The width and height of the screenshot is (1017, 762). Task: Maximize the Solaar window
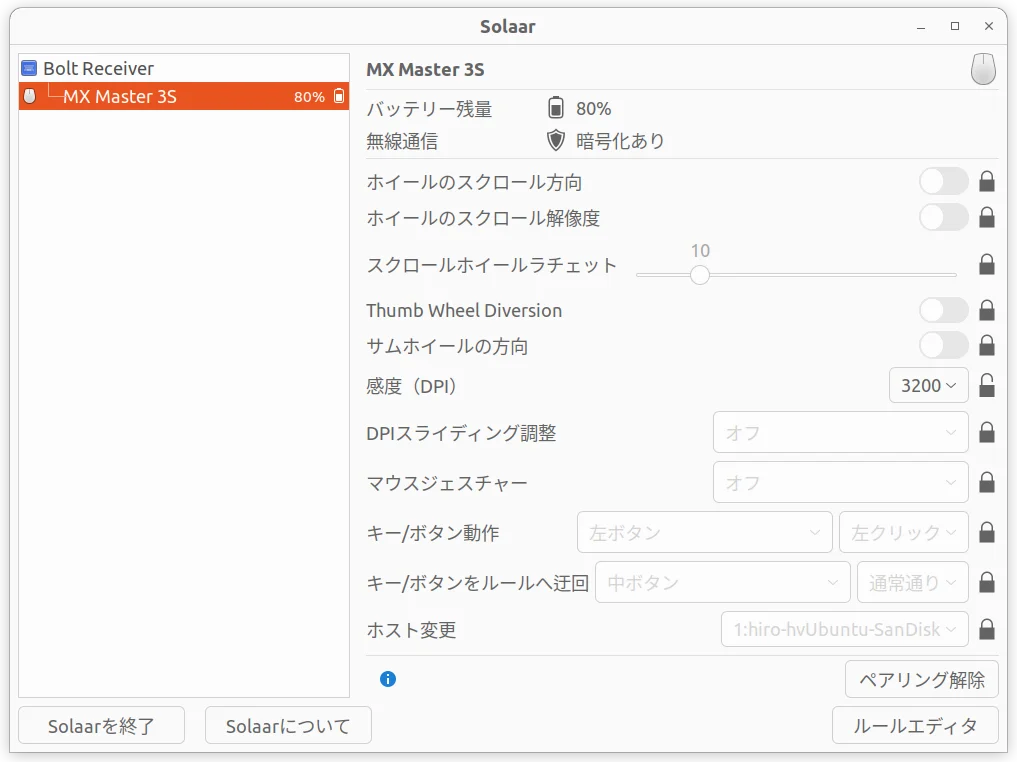click(x=955, y=27)
